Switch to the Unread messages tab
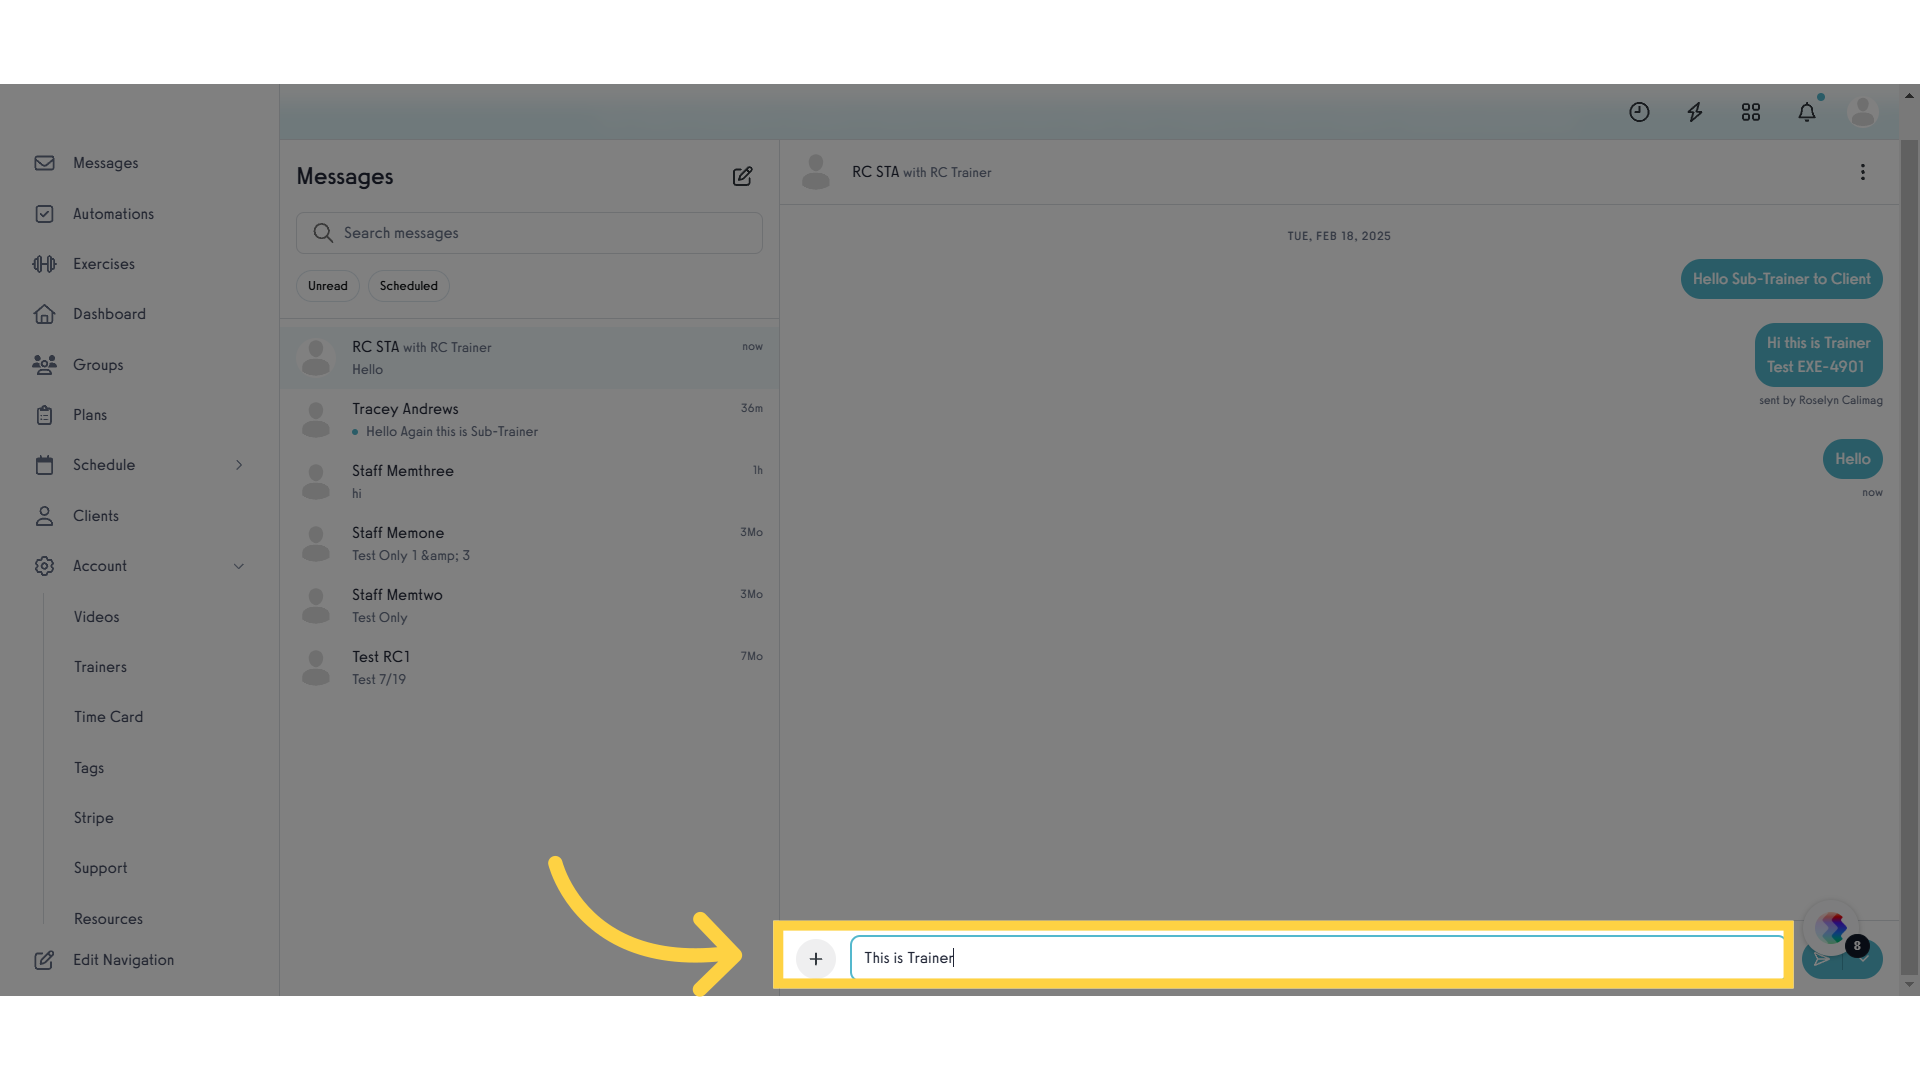The width and height of the screenshot is (1920, 1080). 327,285
